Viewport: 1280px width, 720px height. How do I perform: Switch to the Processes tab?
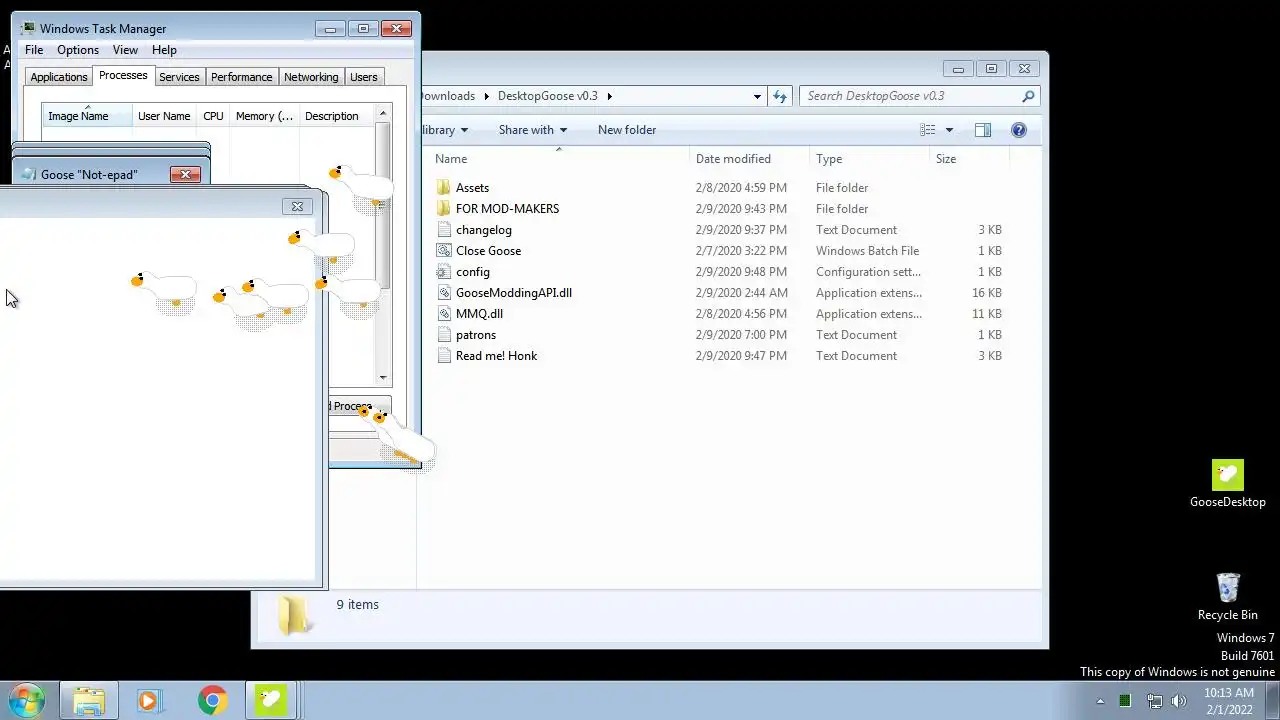coord(123,76)
